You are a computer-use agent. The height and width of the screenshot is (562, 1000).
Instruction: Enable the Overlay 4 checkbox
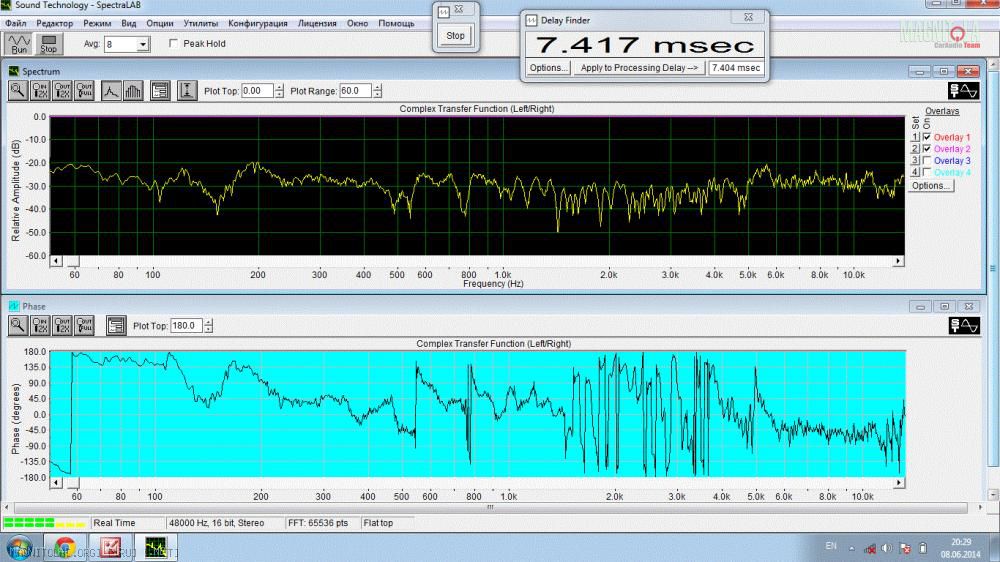(x=927, y=172)
